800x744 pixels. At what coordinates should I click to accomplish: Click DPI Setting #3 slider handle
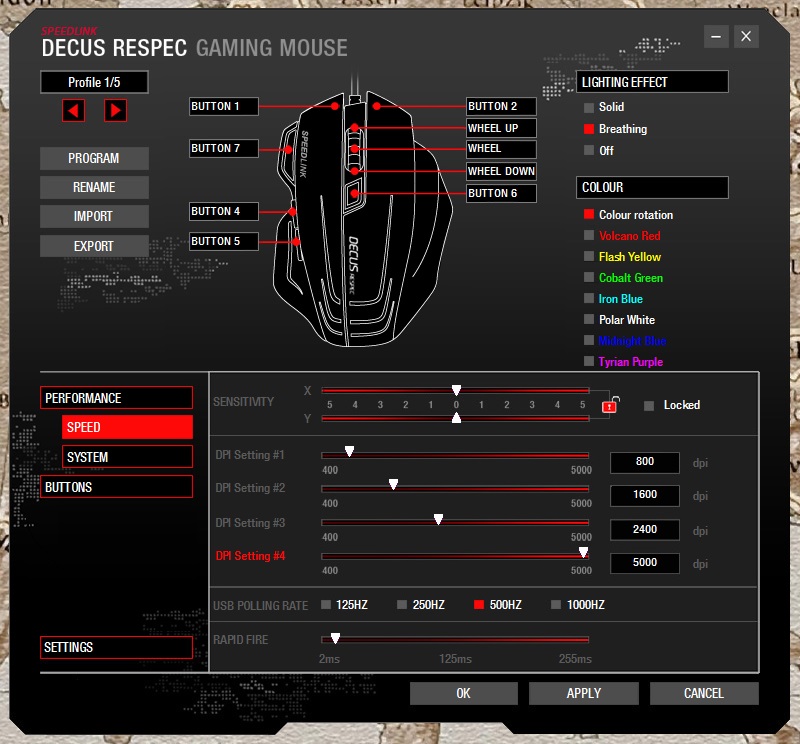pos(438,519)
